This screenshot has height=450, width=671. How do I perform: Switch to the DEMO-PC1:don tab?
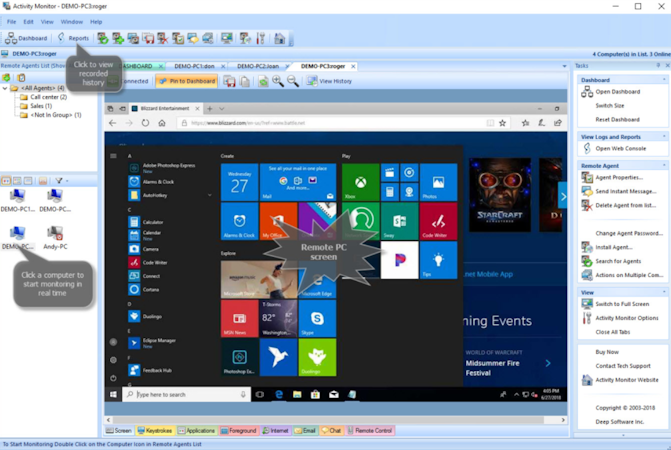pos(195,66)
